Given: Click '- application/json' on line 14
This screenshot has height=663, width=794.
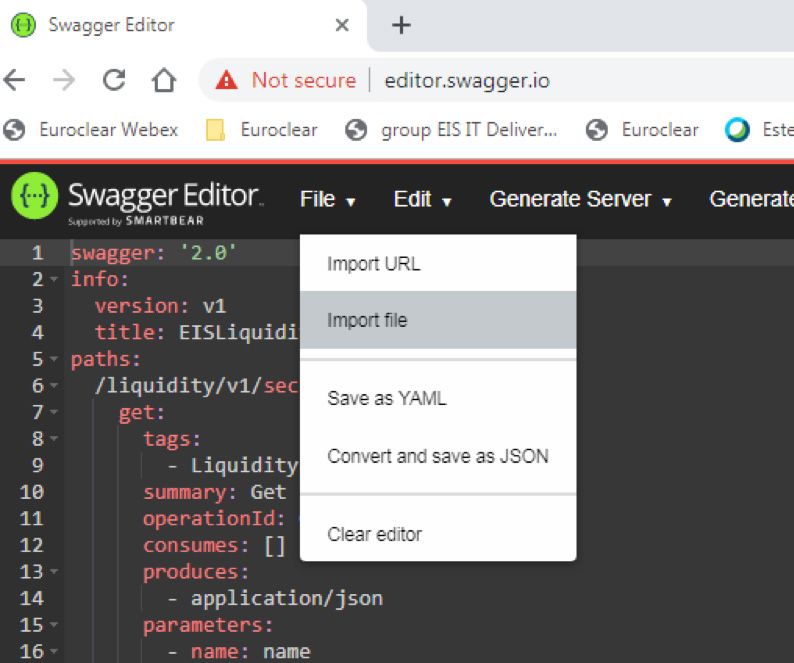Looking at the screenshot, I should tap(275, 599).
